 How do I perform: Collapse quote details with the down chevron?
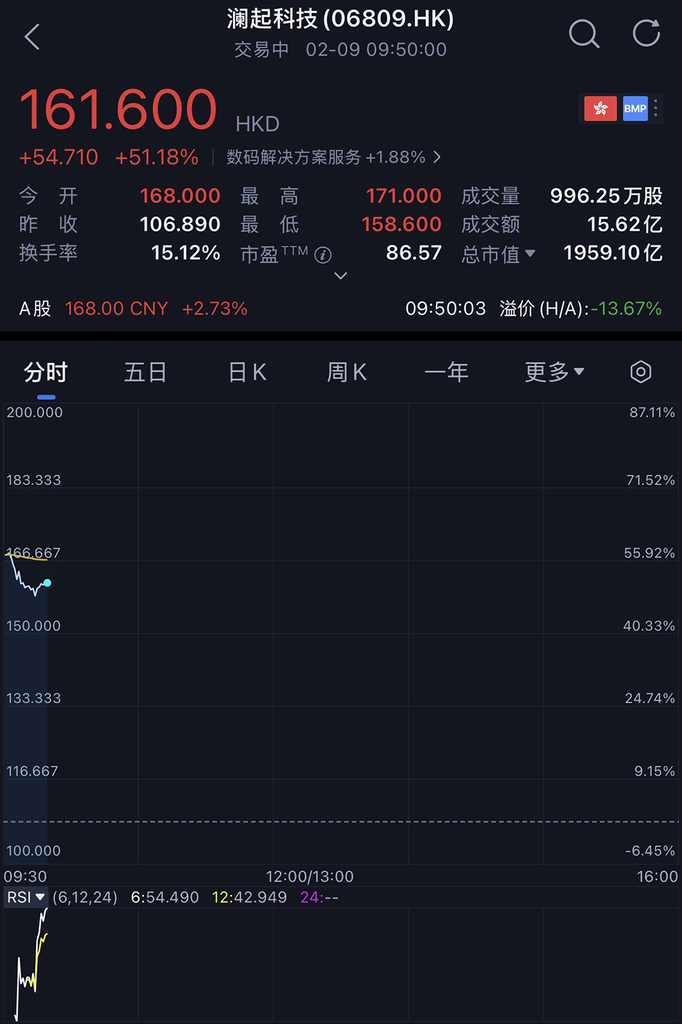pyautogui.click(x=341, y=277)
